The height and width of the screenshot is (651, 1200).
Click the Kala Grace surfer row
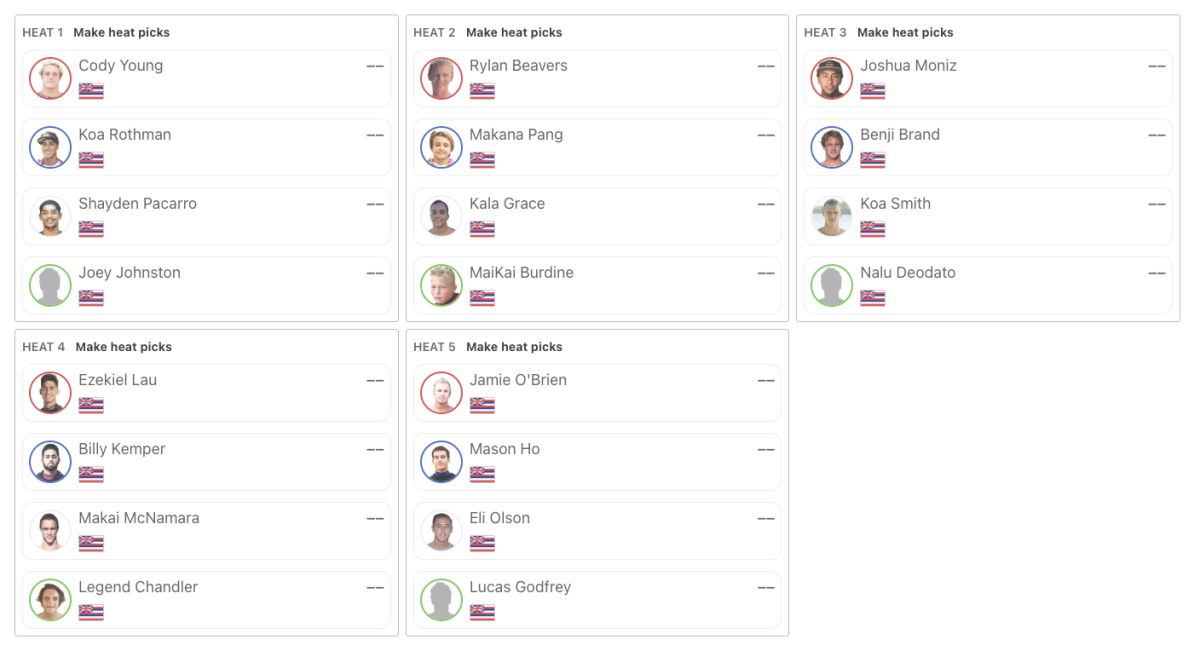point(597,216)
